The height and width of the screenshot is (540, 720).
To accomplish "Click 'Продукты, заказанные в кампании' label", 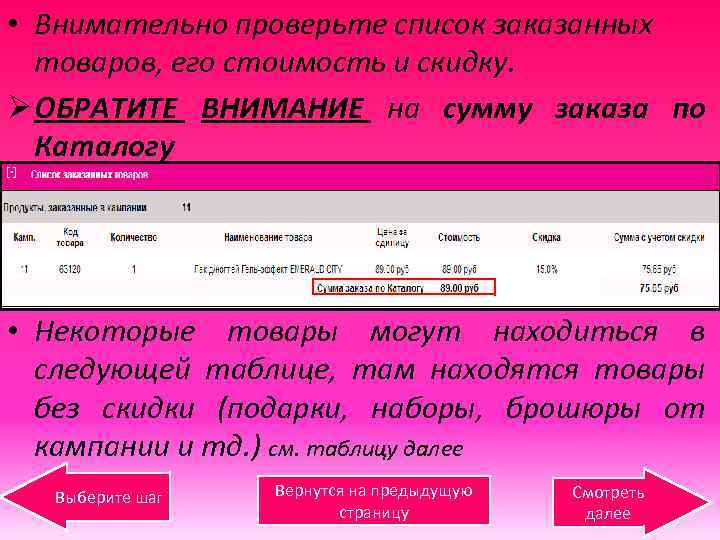I will pos(75,207).
